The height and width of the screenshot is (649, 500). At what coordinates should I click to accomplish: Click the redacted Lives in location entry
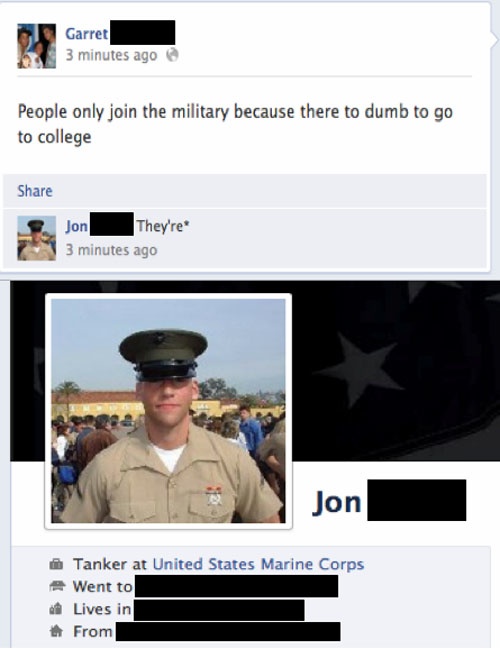(x=219, y=610)
